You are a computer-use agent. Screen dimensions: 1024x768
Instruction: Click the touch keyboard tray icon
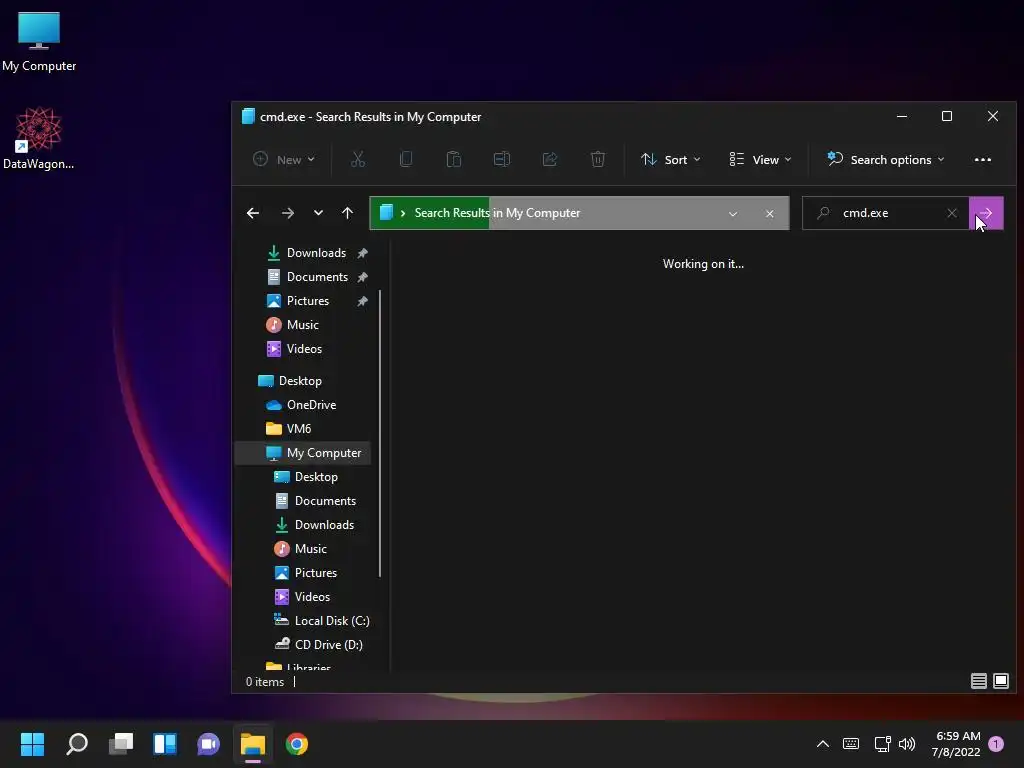(851, 744)
